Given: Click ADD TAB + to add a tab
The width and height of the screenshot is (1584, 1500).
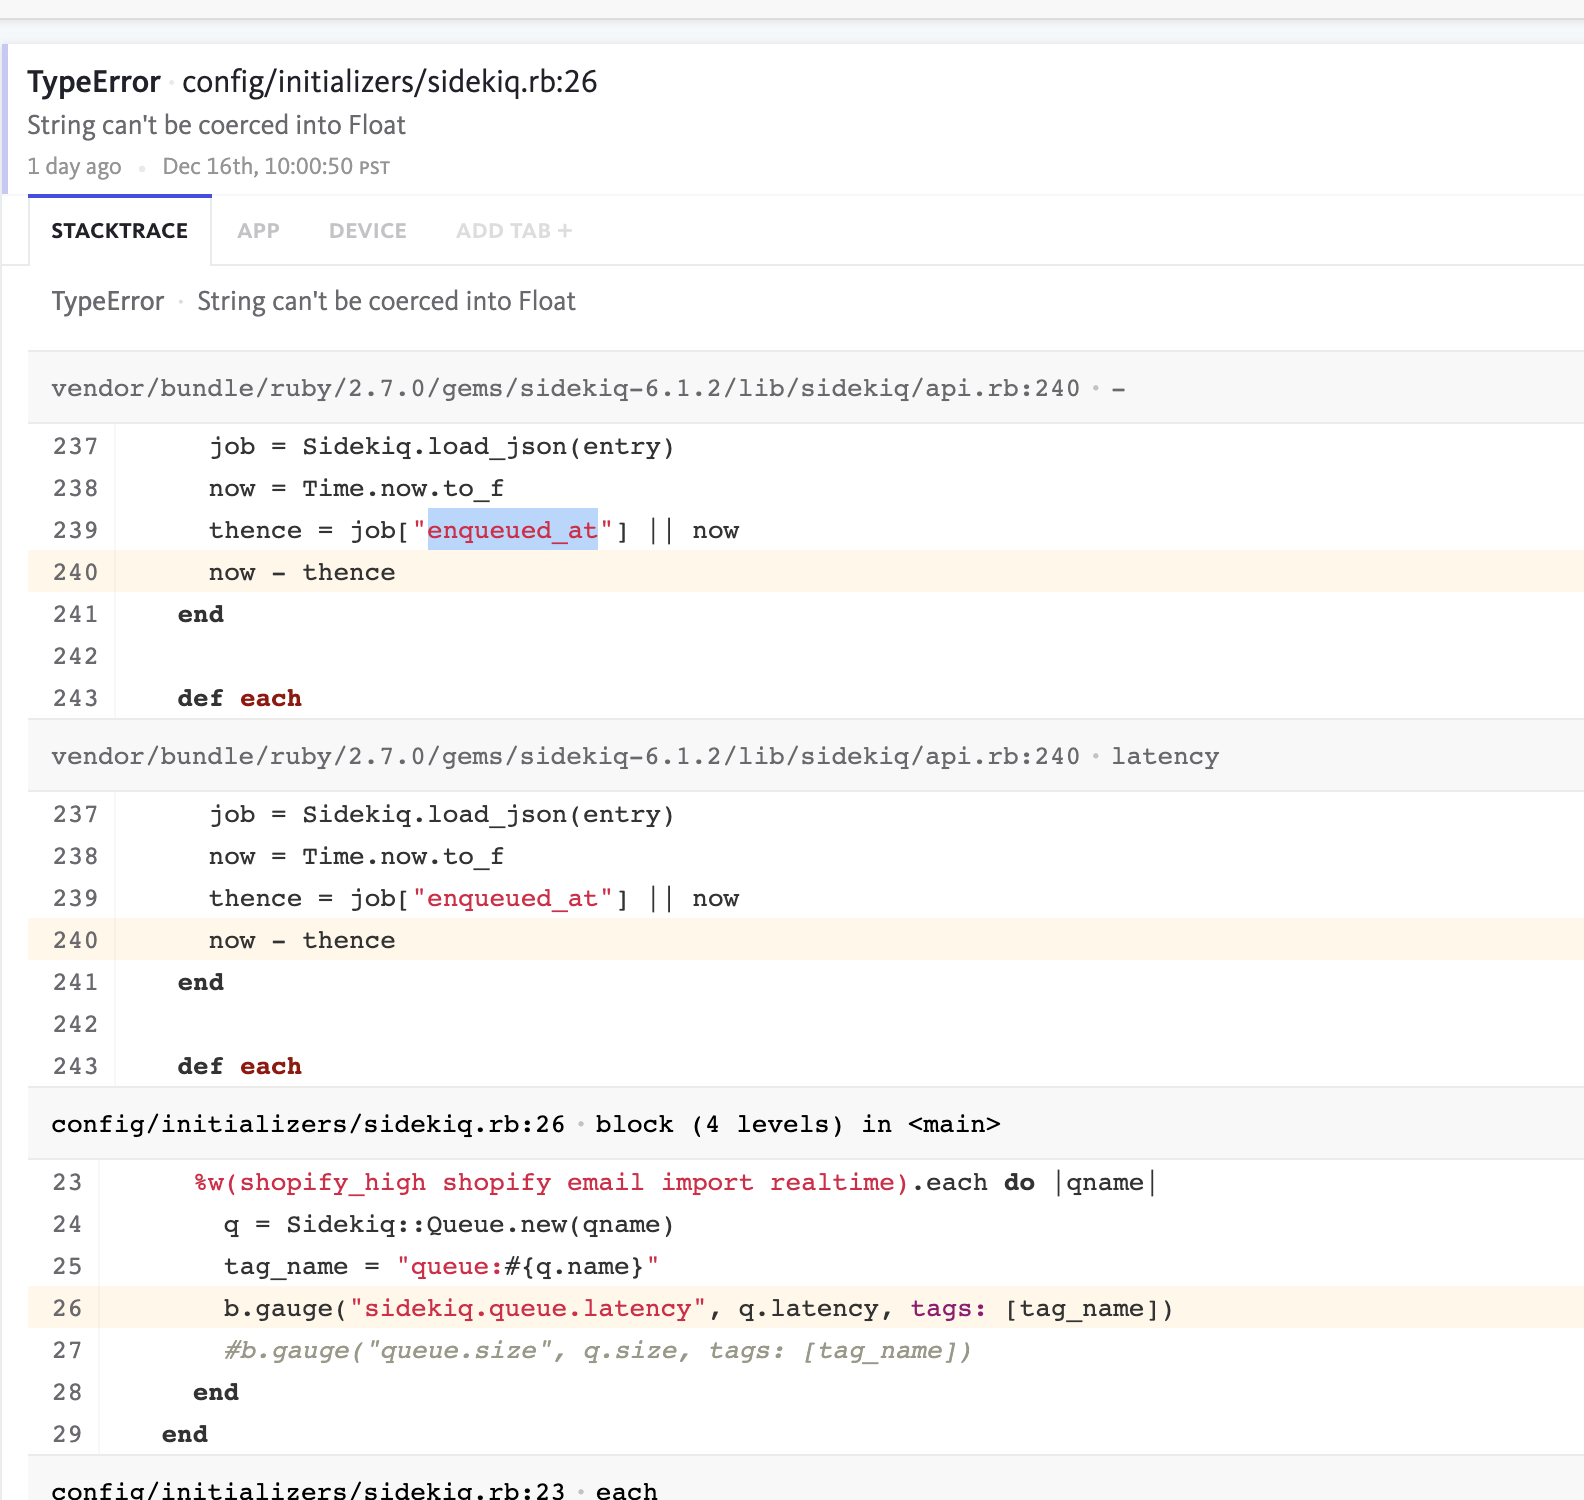Looking at the screenshot, I should click(x=514, y=231).
